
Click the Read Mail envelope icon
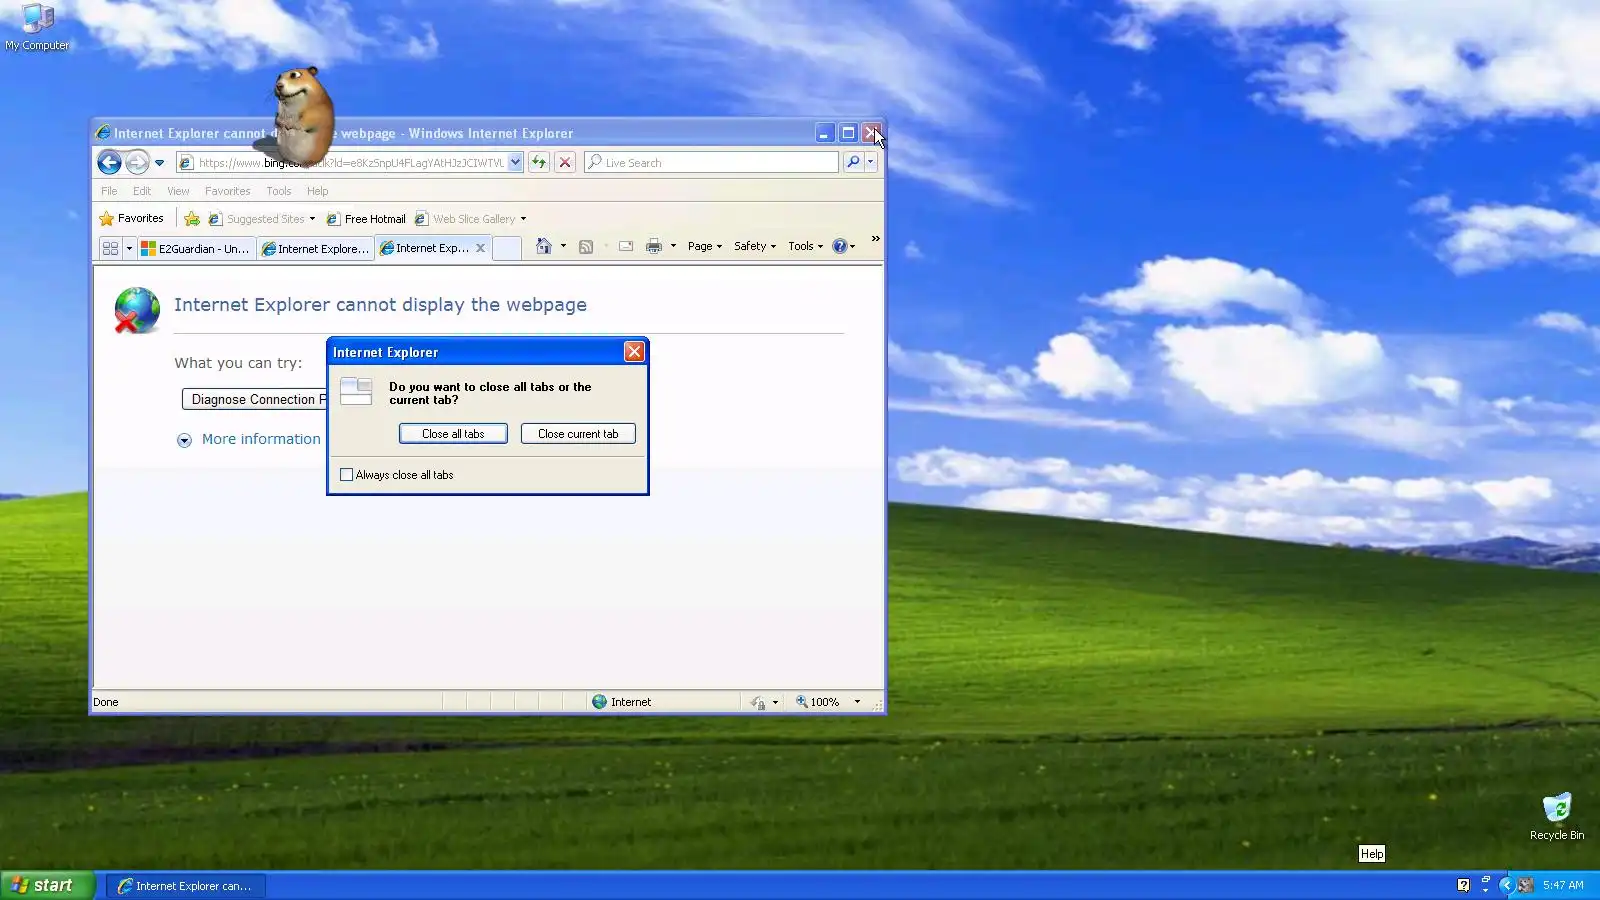[x=626, y=246]
